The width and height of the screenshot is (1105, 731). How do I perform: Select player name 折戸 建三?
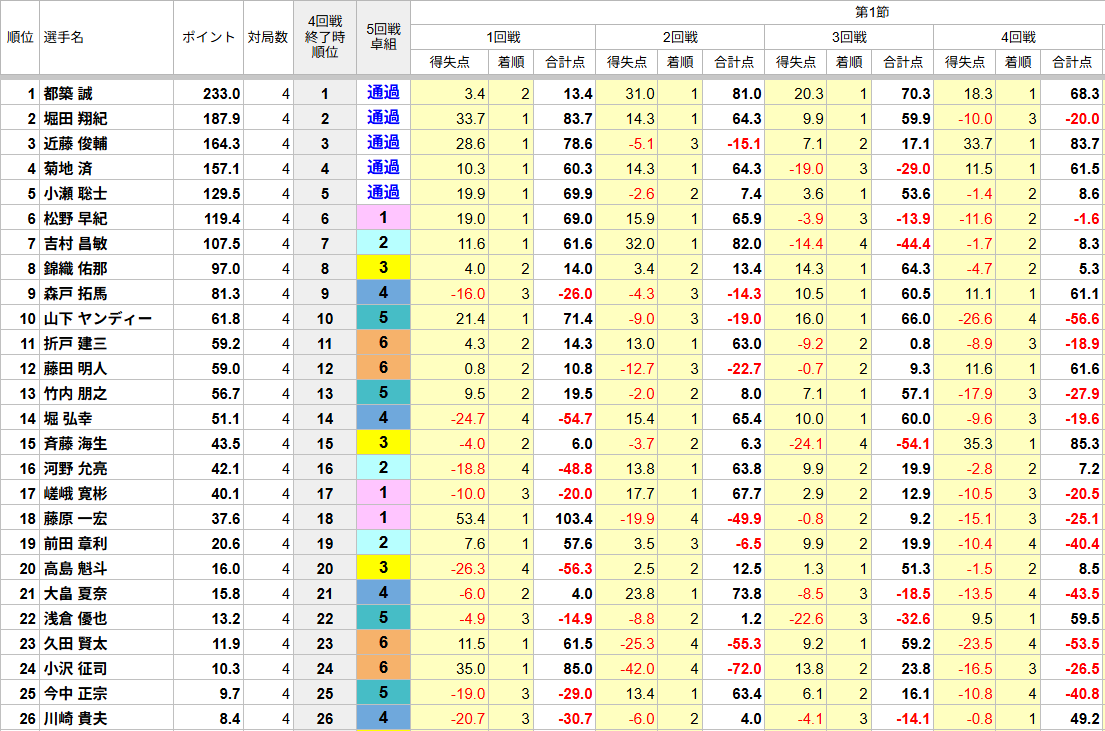tap(75, 344)
